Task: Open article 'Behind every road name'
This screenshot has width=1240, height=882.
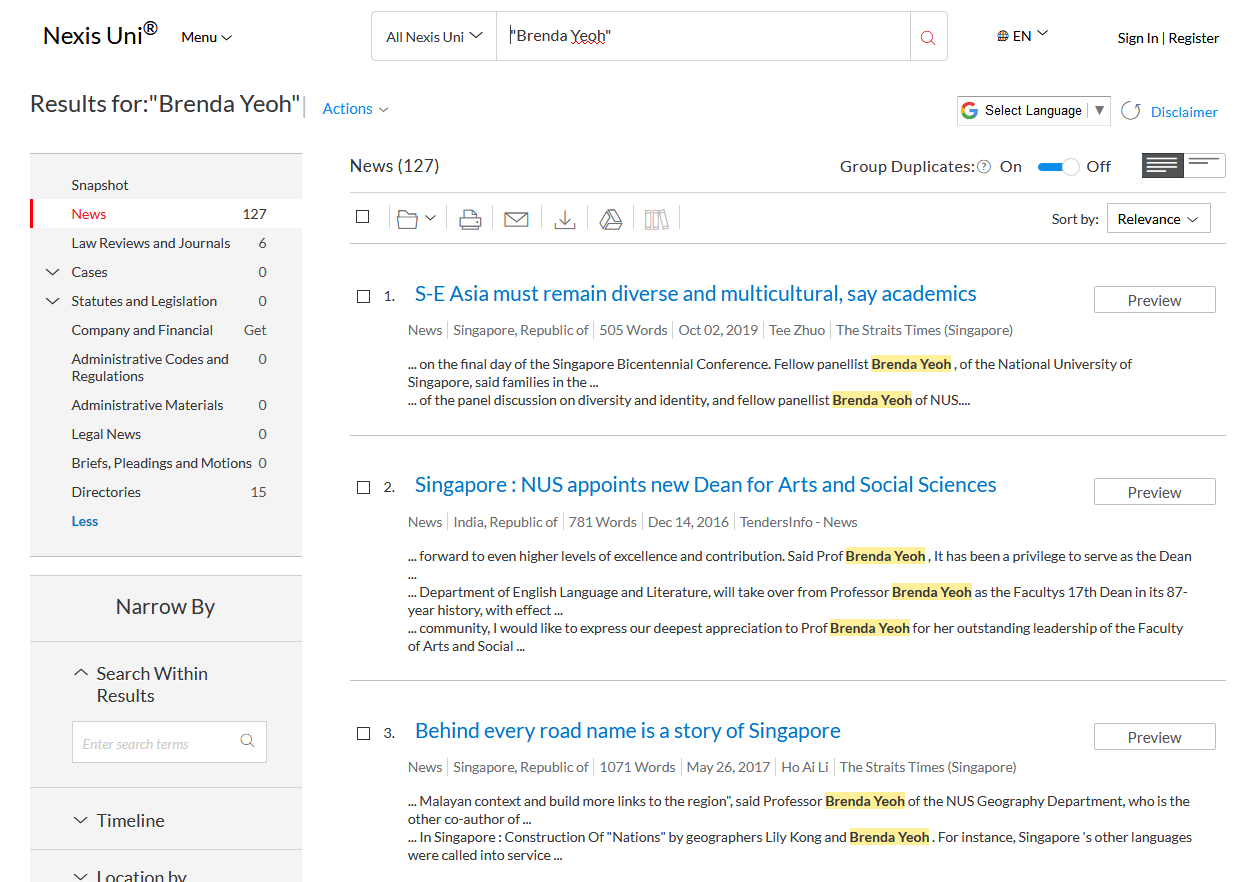Action: pos(628,731)
